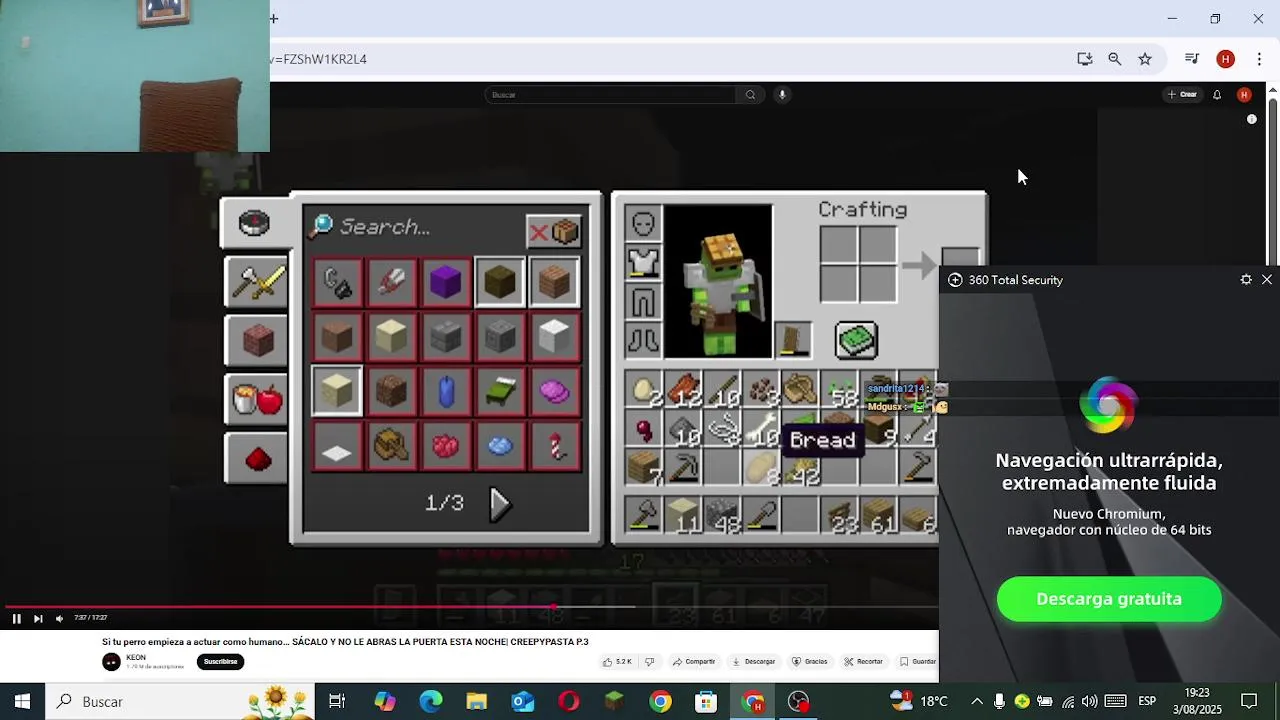Pick the firework rocket recipe
The image size is (1280, 720).
click(x=554, y=445)
